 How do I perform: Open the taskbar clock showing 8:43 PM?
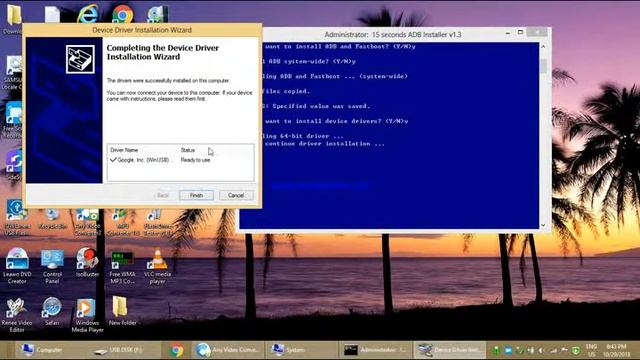617,350
